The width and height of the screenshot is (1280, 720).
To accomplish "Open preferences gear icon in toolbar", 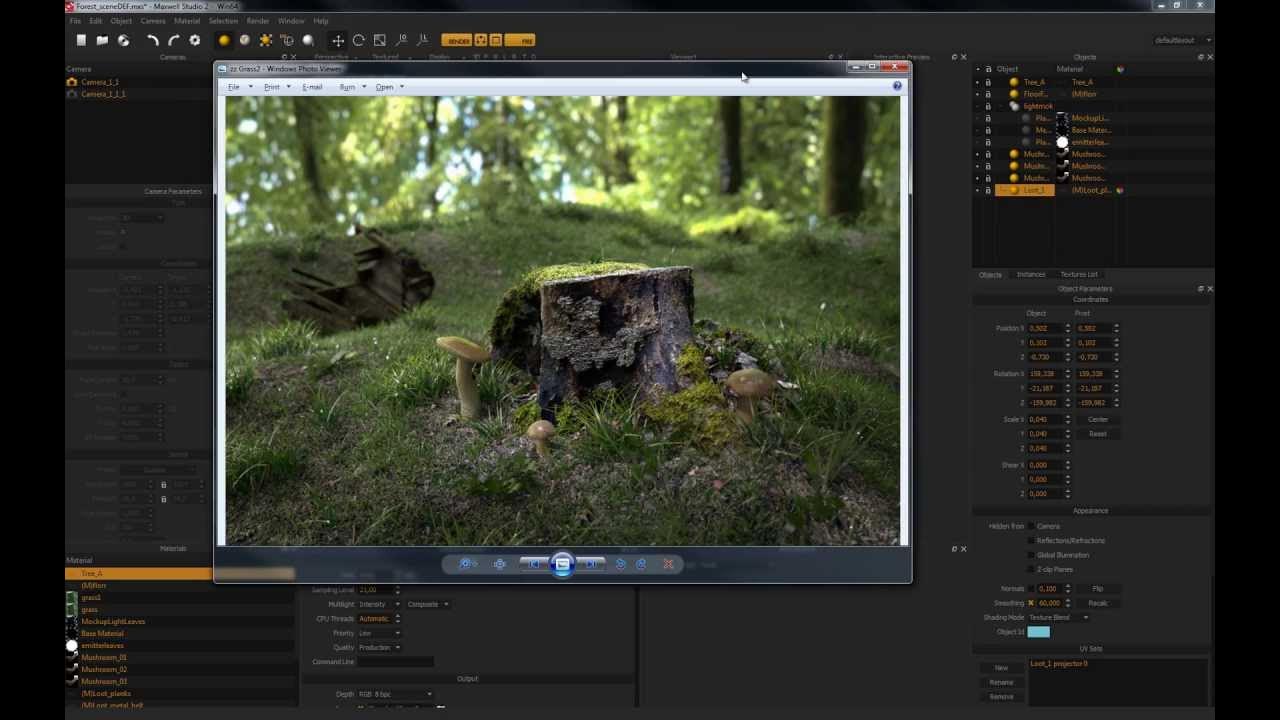I will 195,40.
